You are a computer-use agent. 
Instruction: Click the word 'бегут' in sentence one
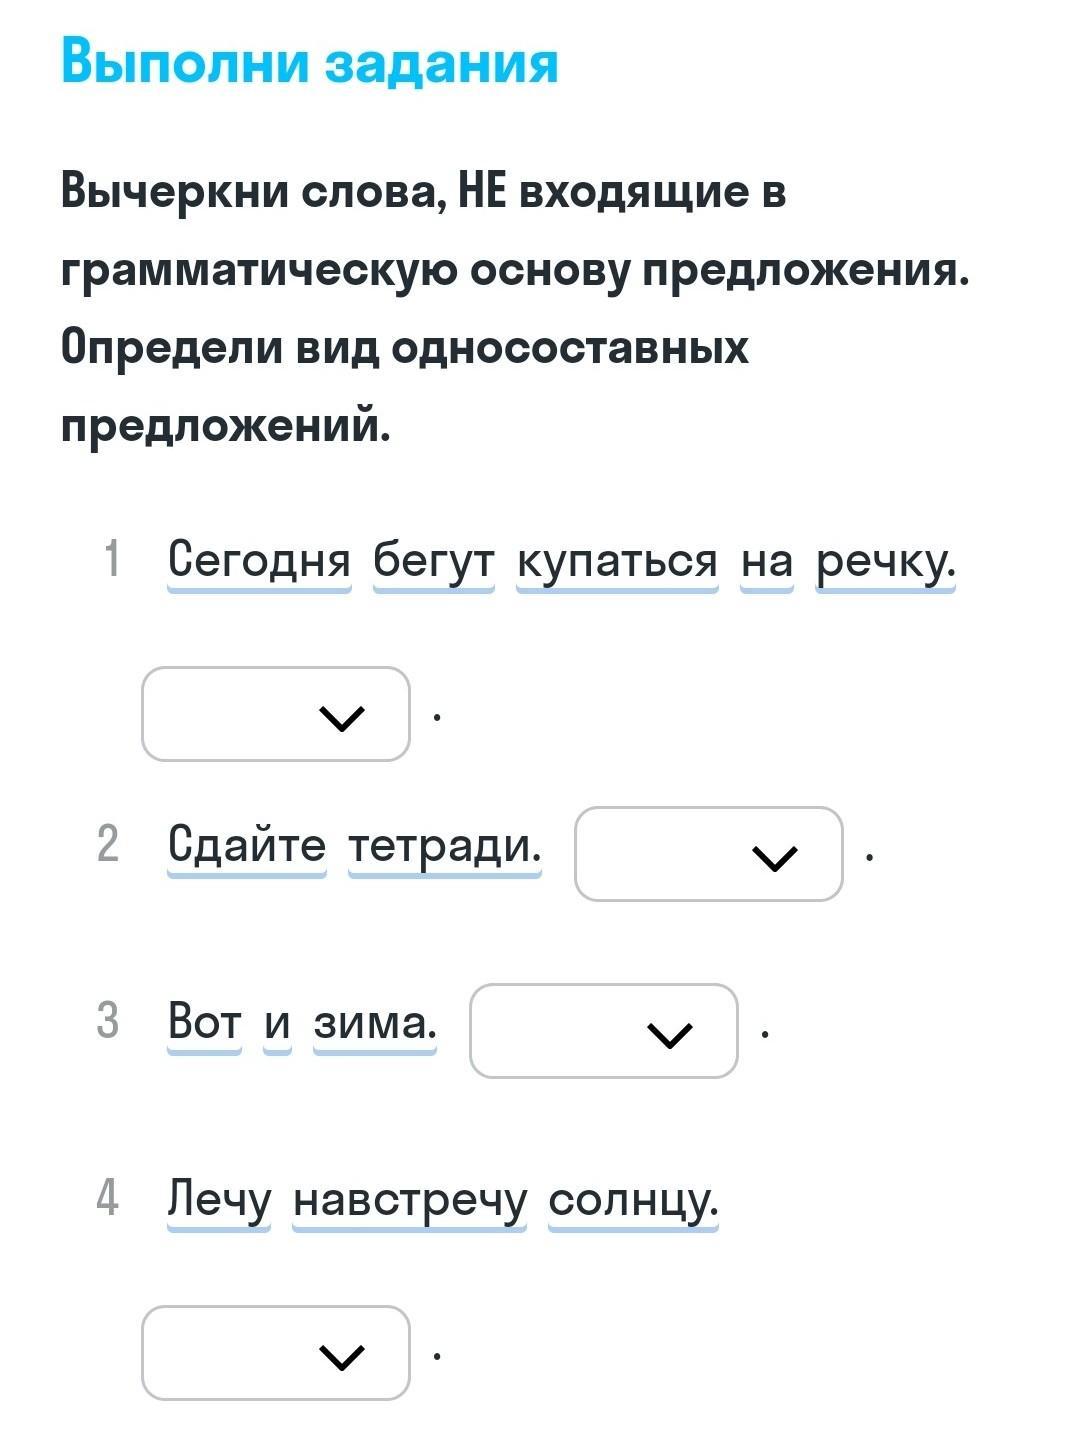click(433, 560)
